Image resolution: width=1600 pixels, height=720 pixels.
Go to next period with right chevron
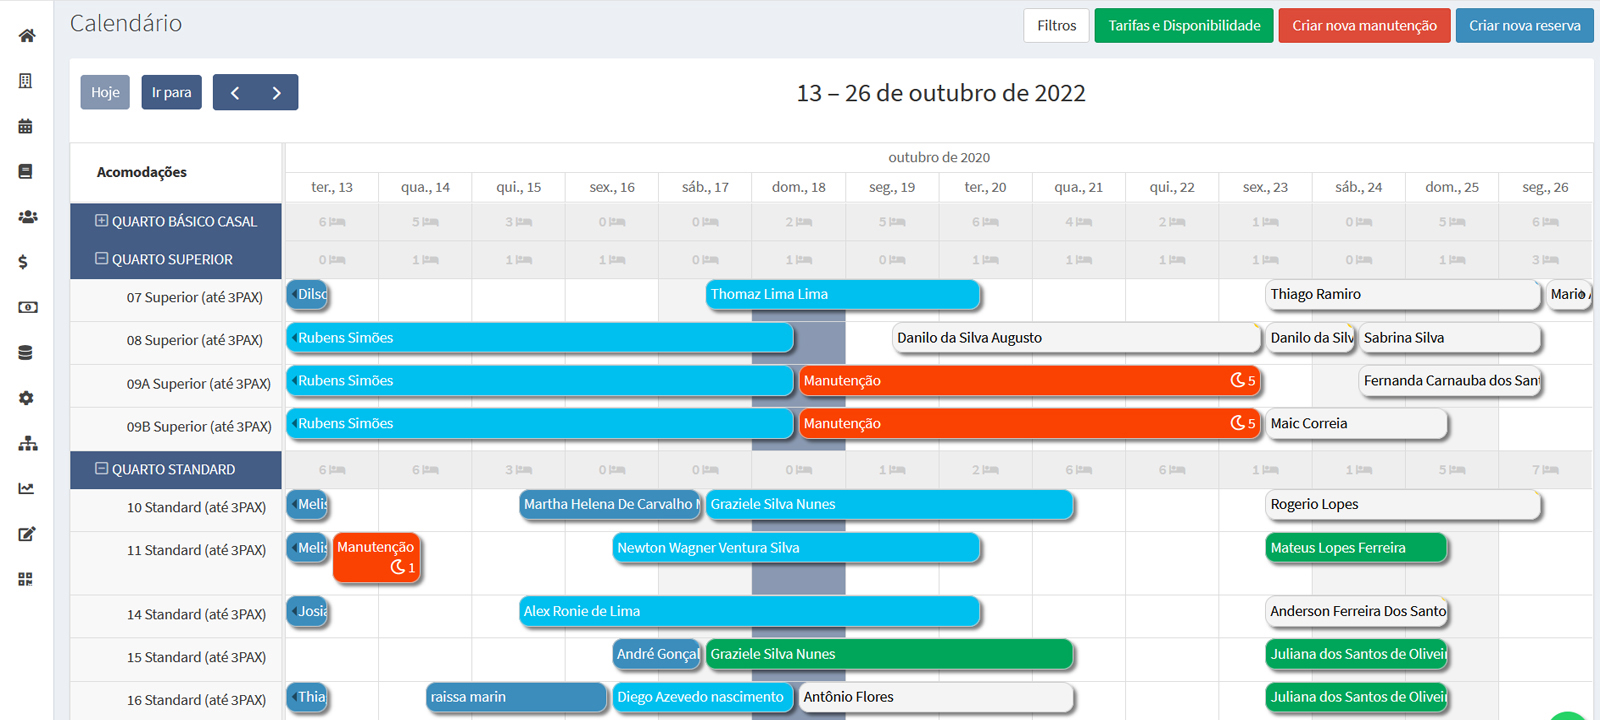pyautogui.click(x=277, y=92)
